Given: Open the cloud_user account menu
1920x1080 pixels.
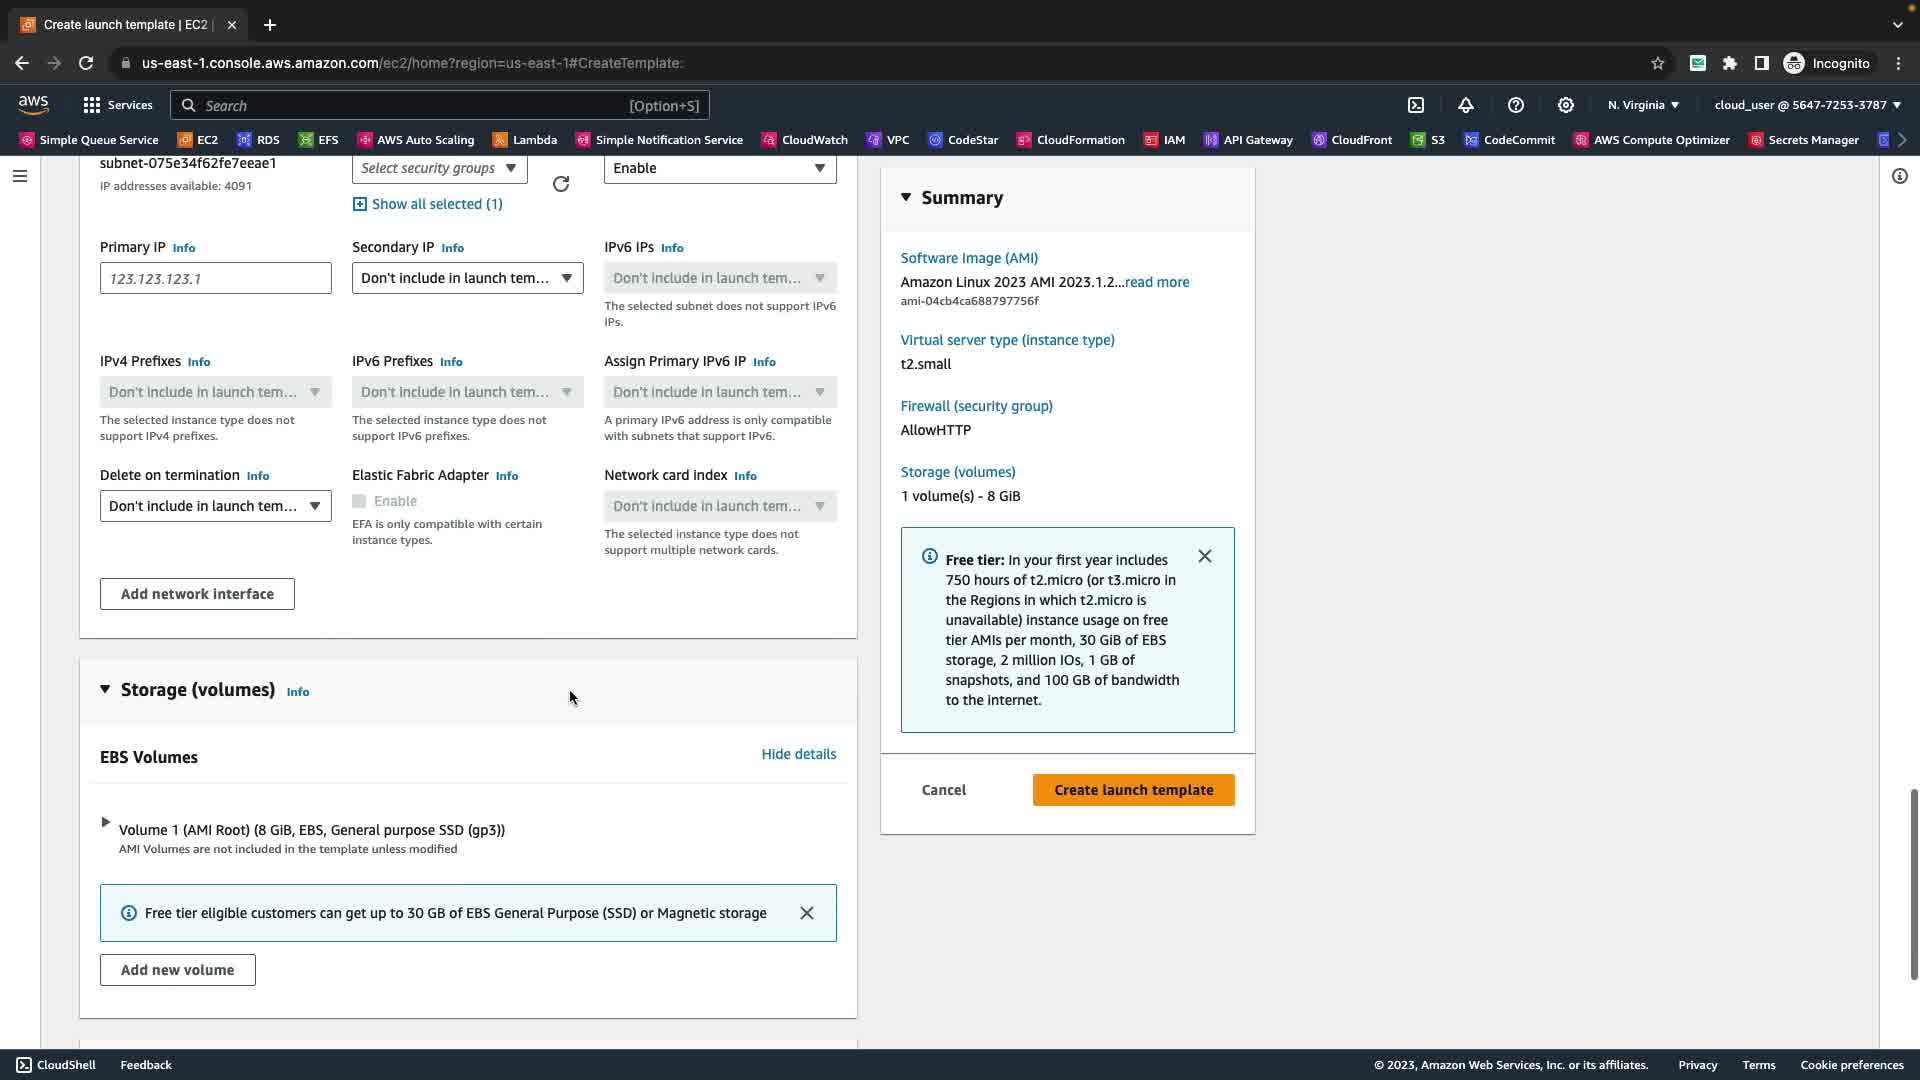Looking at the screenshot, I should (x=1807, y=105).
